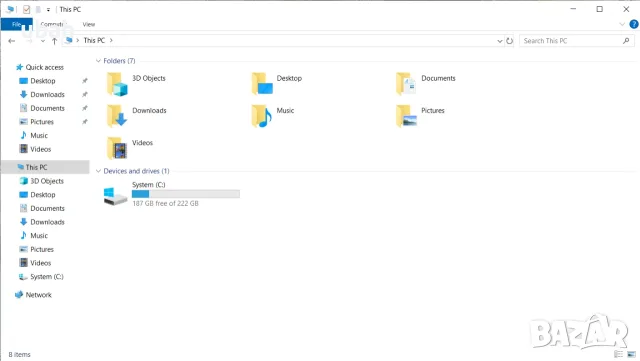
Task: Click the refresh button beside address bar
Action: click(509, 41)
